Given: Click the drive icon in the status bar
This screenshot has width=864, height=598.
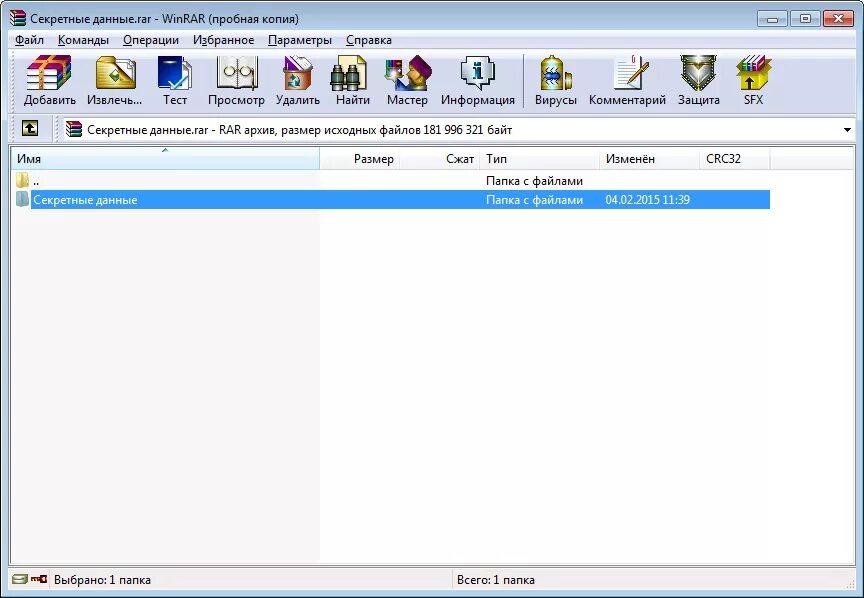Looking at the screenshot, I should point(20,579).
